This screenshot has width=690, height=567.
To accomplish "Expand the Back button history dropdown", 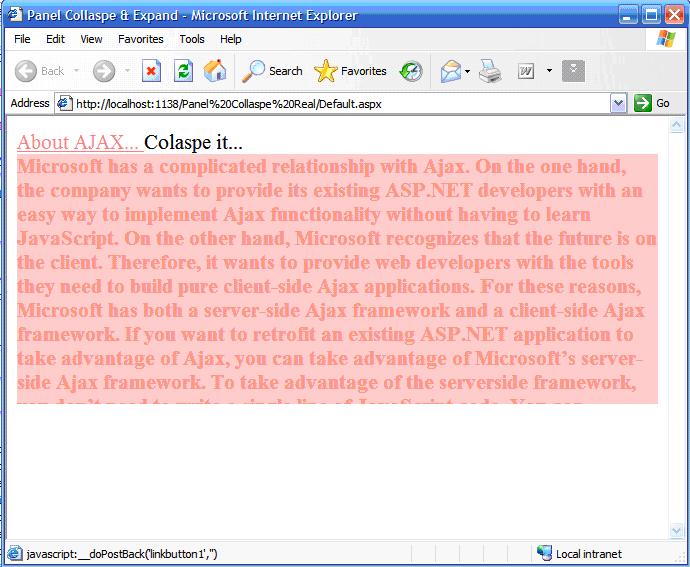I will coord(76,70).
